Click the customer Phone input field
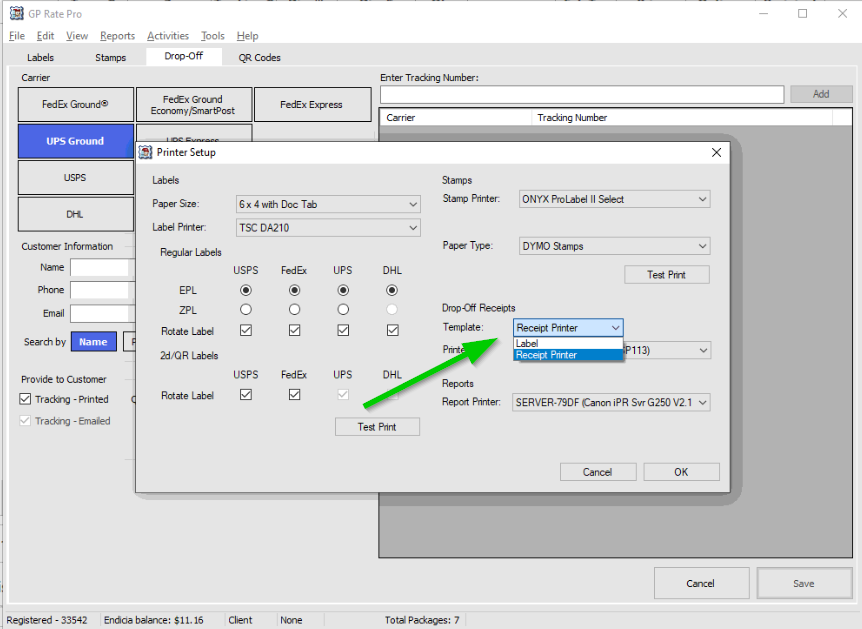Image resolution: width=862 pixels, height=629 pixels. click(102, 290)
